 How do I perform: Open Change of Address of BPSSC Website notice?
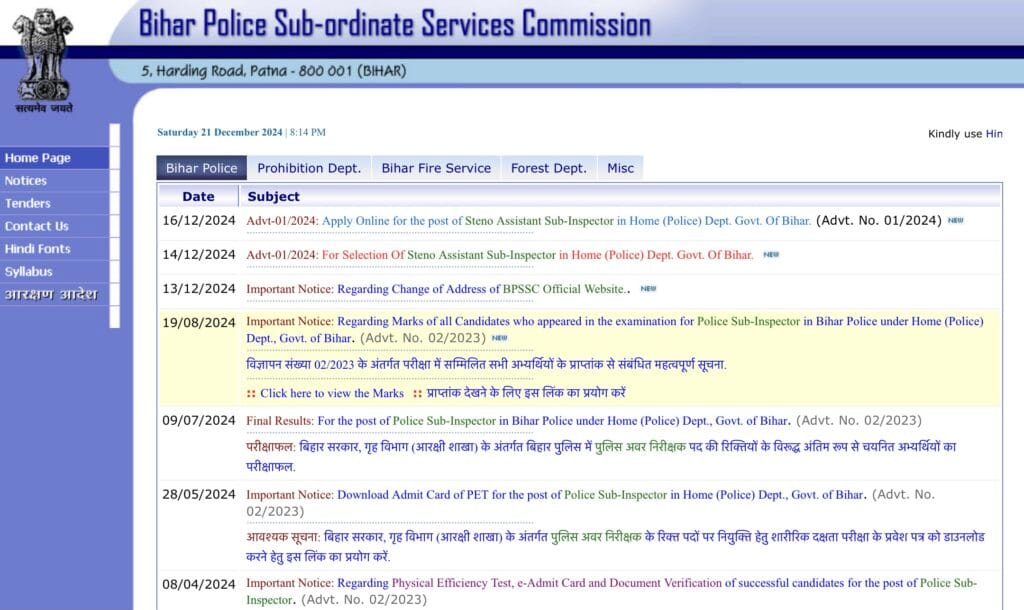pyautogui.click(x=436, y=289)
